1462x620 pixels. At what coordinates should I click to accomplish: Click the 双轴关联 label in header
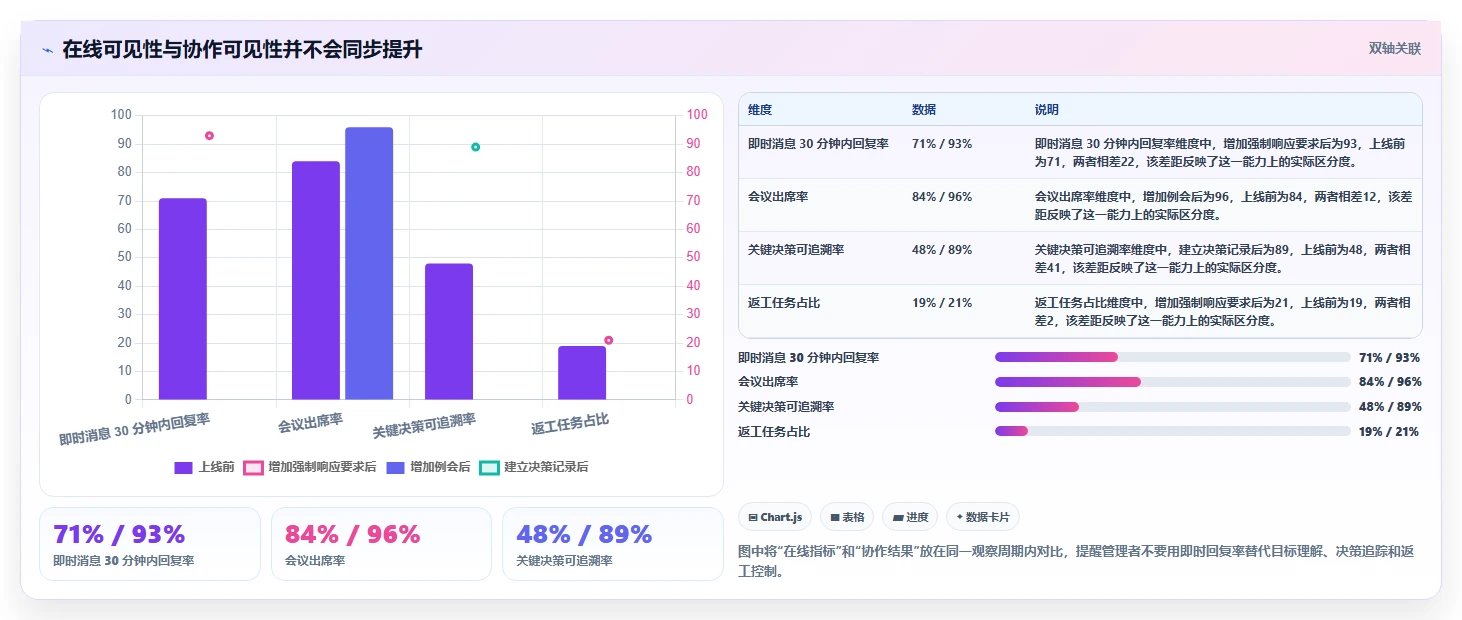[x=1394, y=48]
